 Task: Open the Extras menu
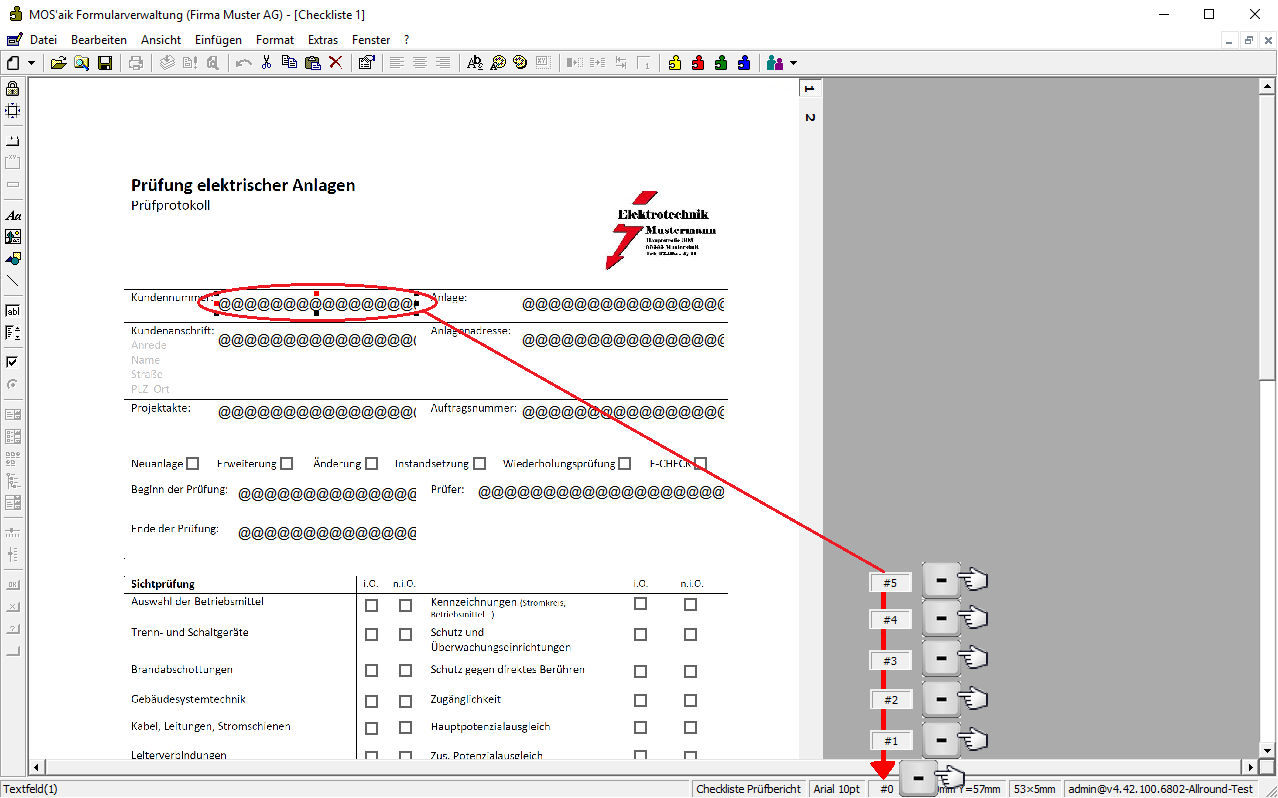coord(323,40)
